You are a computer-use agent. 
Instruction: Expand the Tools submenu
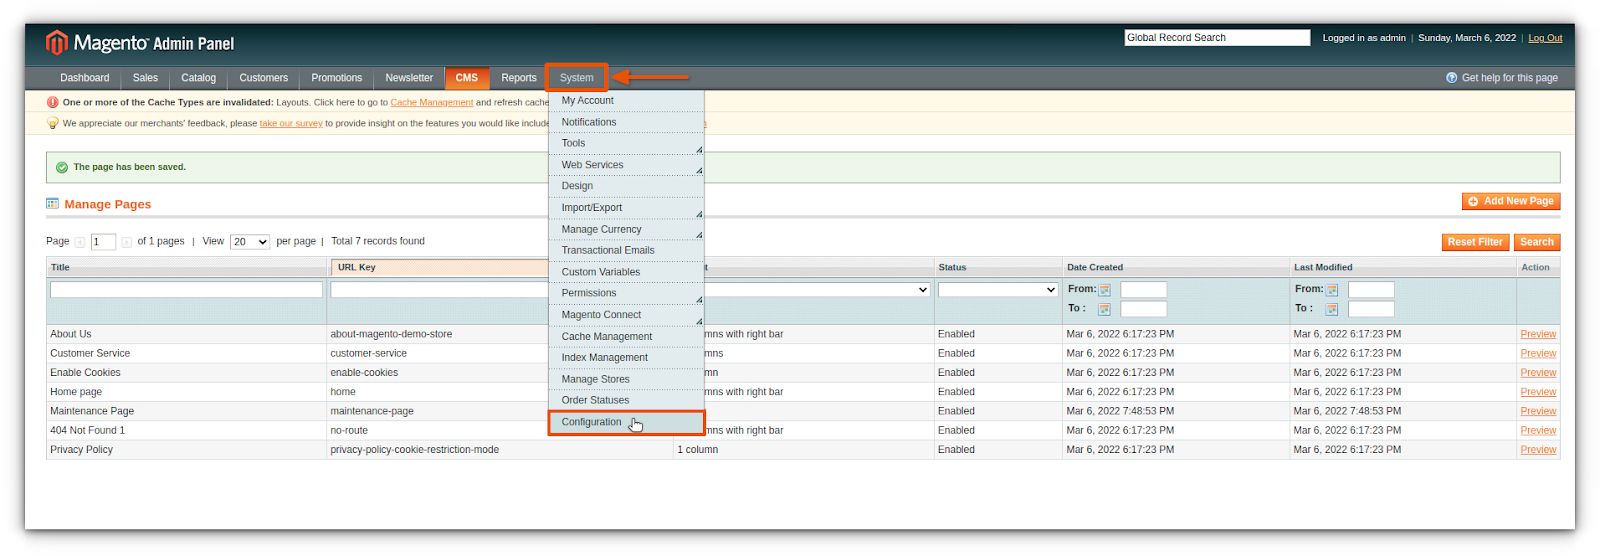click(x=699, y=150)
